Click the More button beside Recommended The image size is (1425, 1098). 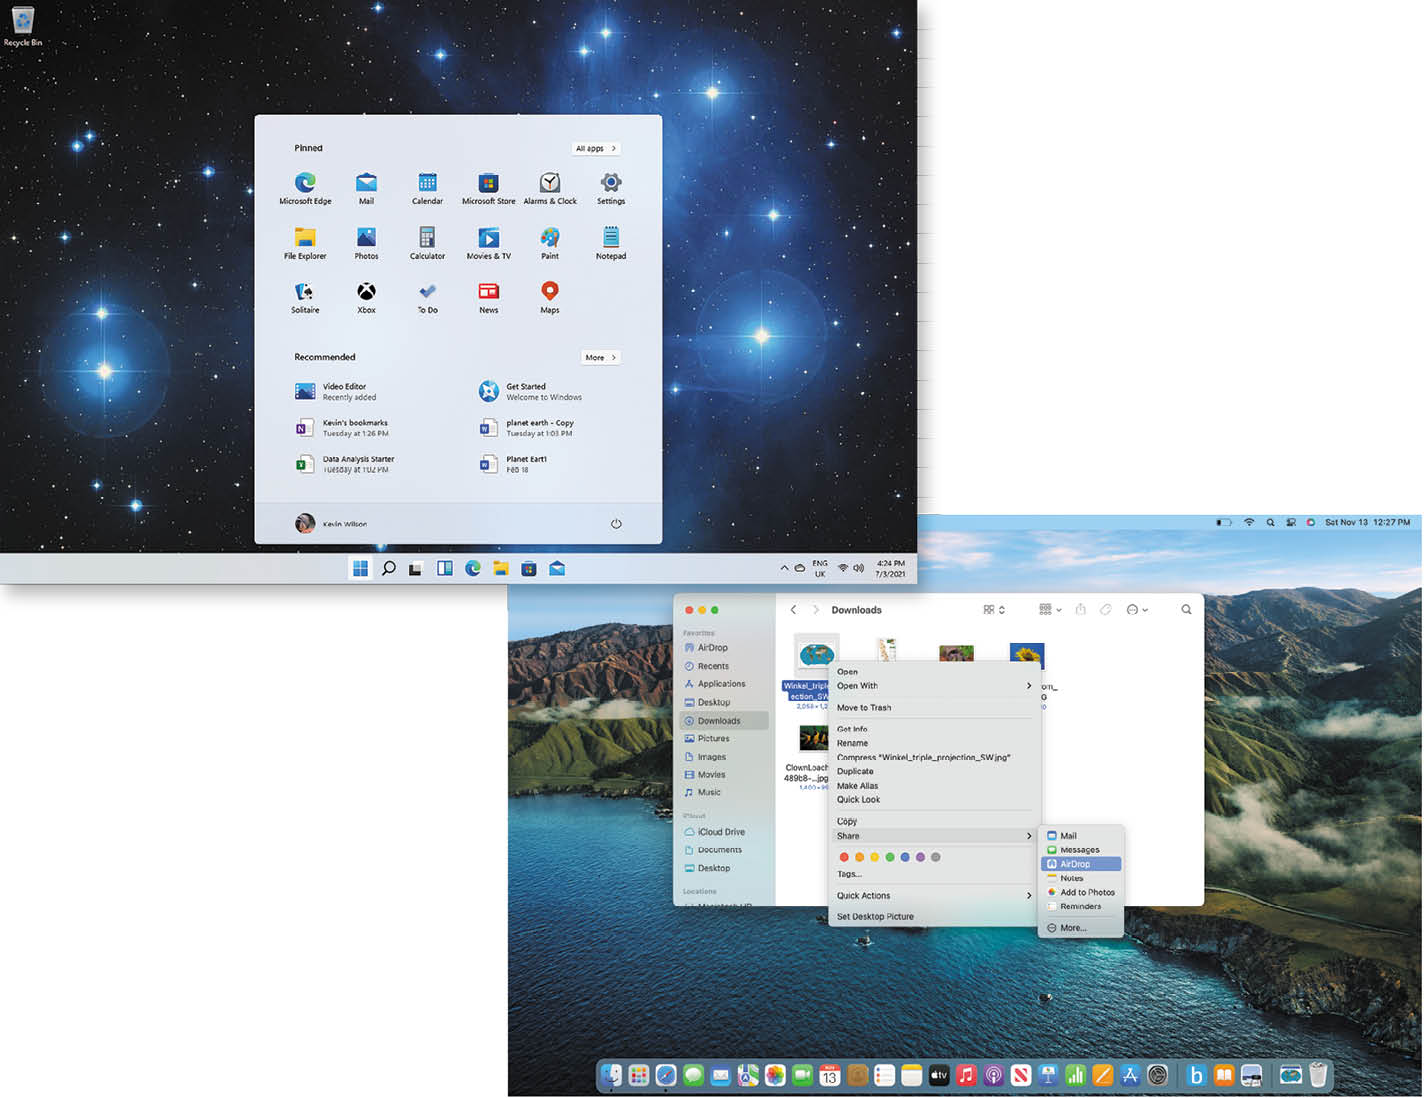point(600,357)
